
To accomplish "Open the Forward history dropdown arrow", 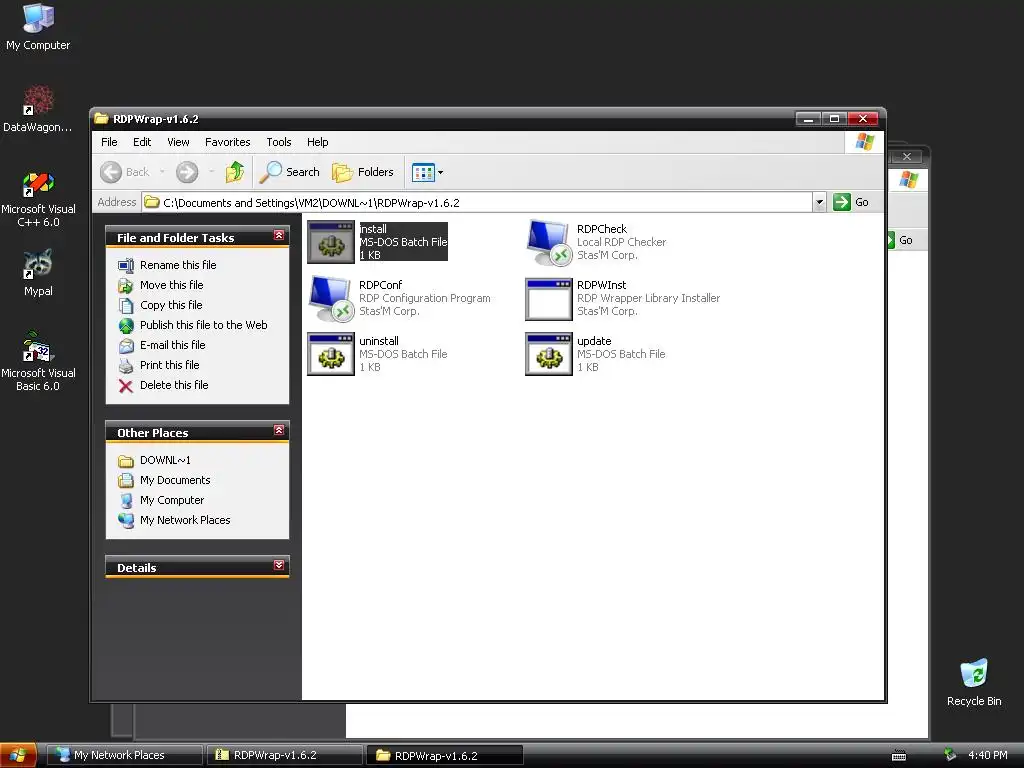I will click(x=212, y=172).
